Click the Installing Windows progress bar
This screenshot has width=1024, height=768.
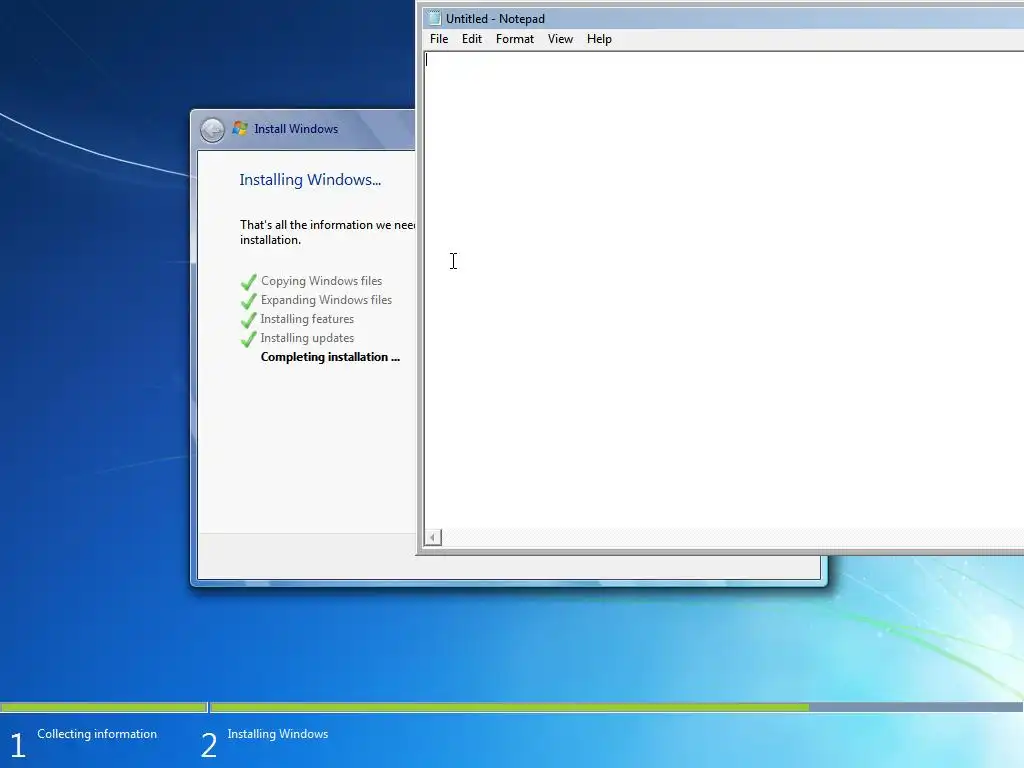click(x=616, y=707)
